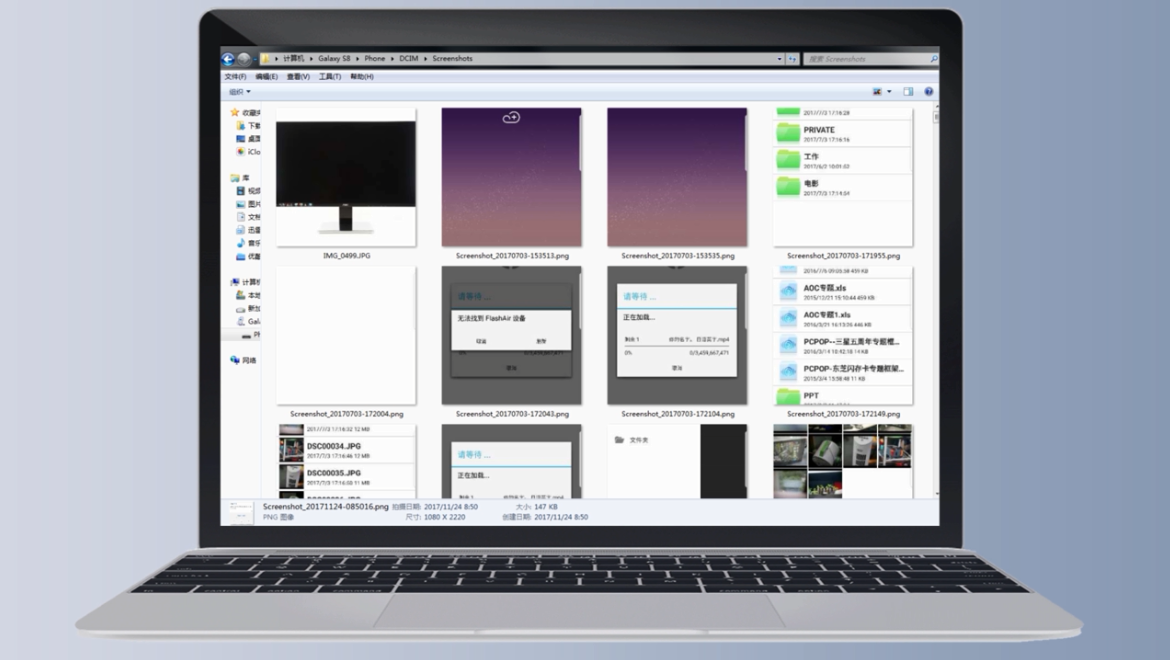
Task: Select Screenshot_20170703-172104.png thumbnail
Action: point(677,336)
